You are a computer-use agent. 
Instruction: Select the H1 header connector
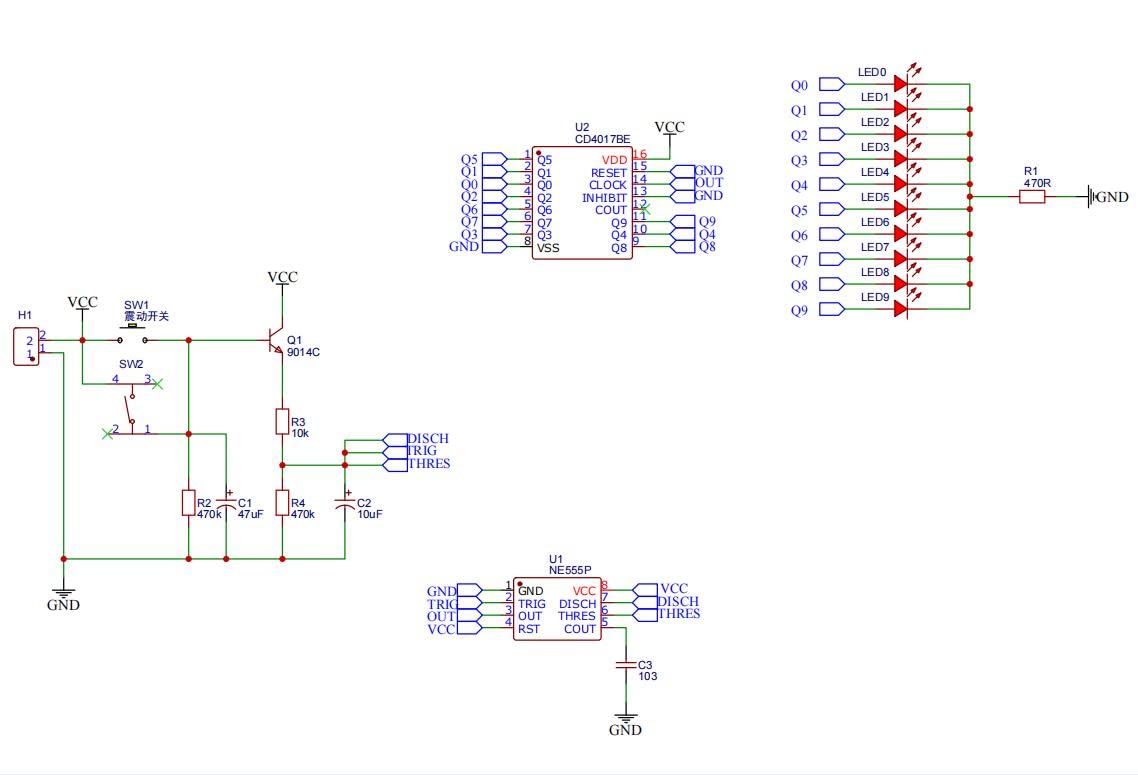tap(26, 347)
